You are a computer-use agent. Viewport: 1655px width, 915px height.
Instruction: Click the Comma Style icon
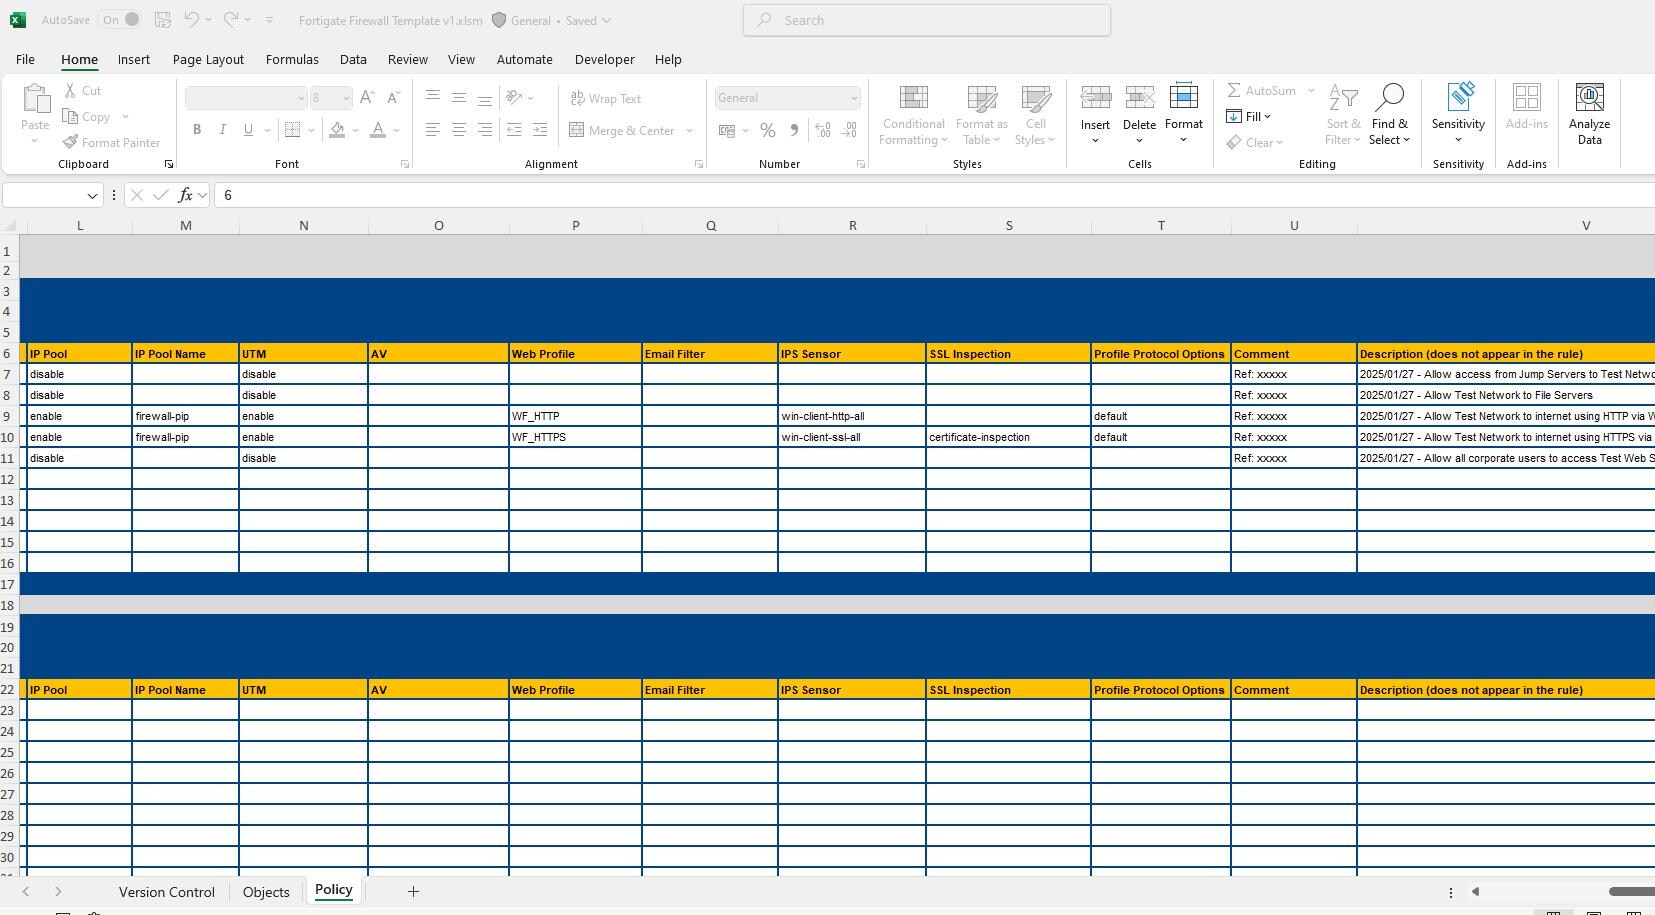pyautogui.click(x=794, y=130)
